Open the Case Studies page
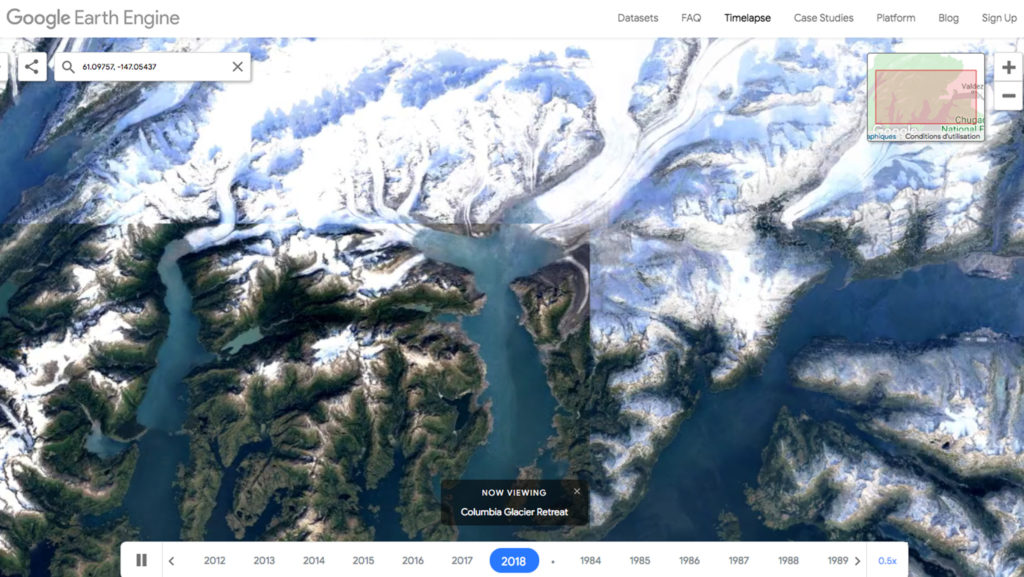Image resolution: width=1024 pixels, height=577 pixels. tap(824, 18)
